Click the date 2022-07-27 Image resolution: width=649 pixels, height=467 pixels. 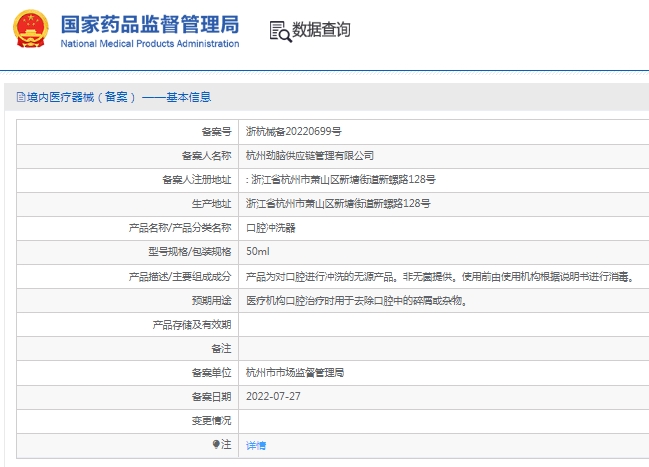click(273, 397)
